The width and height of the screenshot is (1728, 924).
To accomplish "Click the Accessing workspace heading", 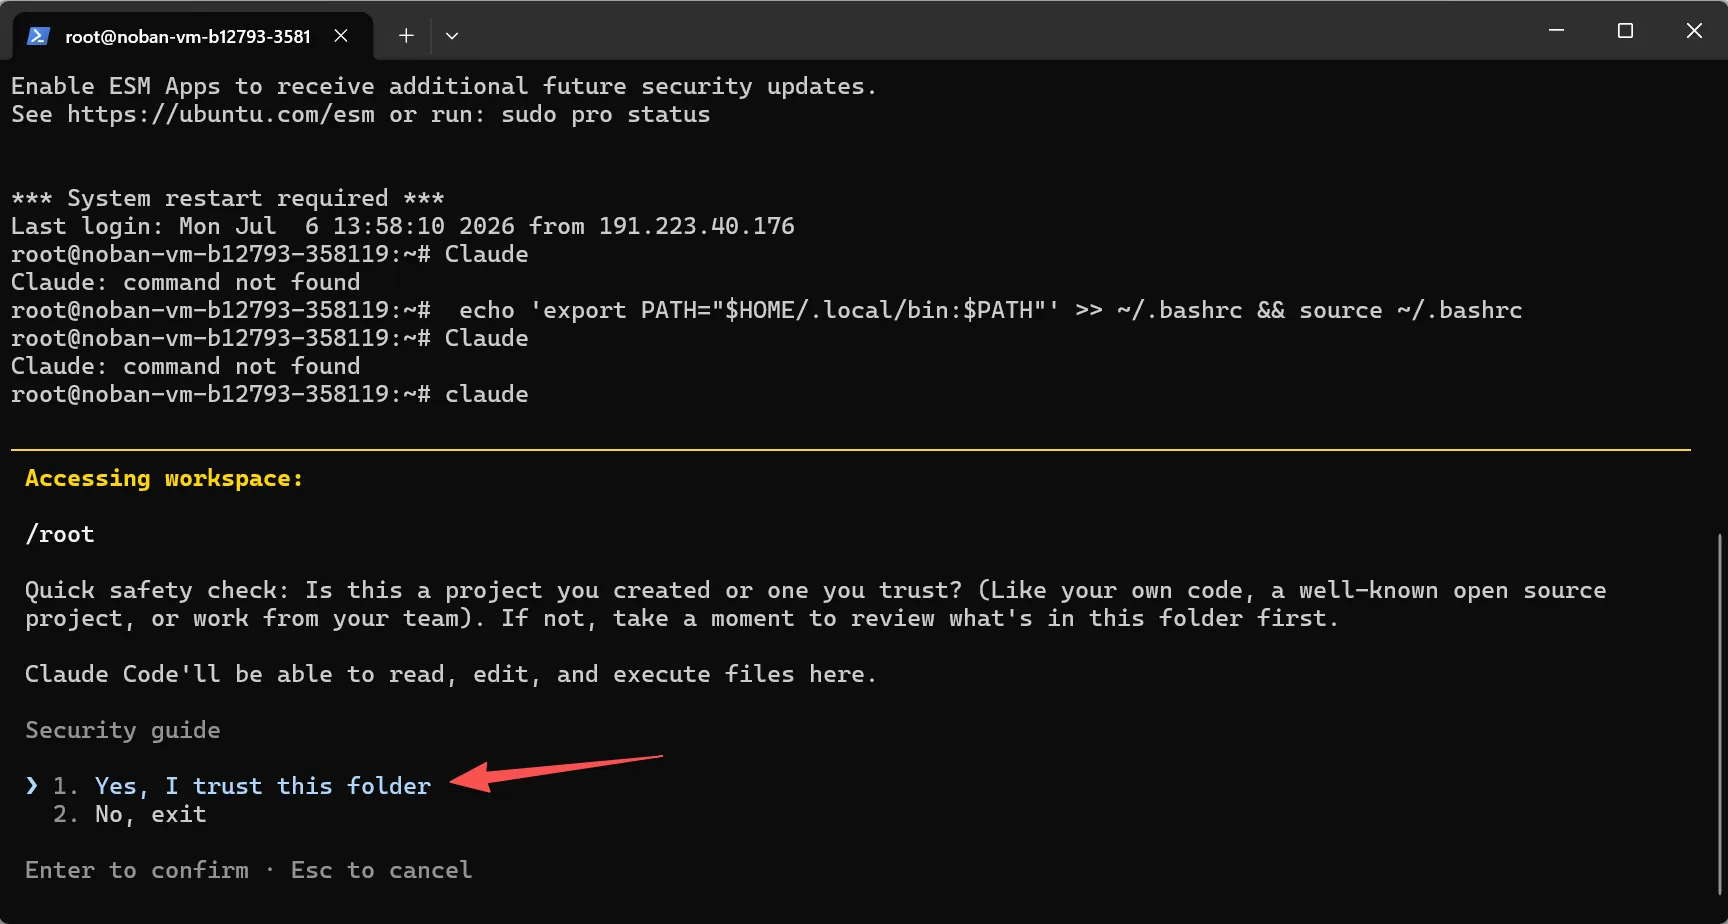I will (164, 478).
